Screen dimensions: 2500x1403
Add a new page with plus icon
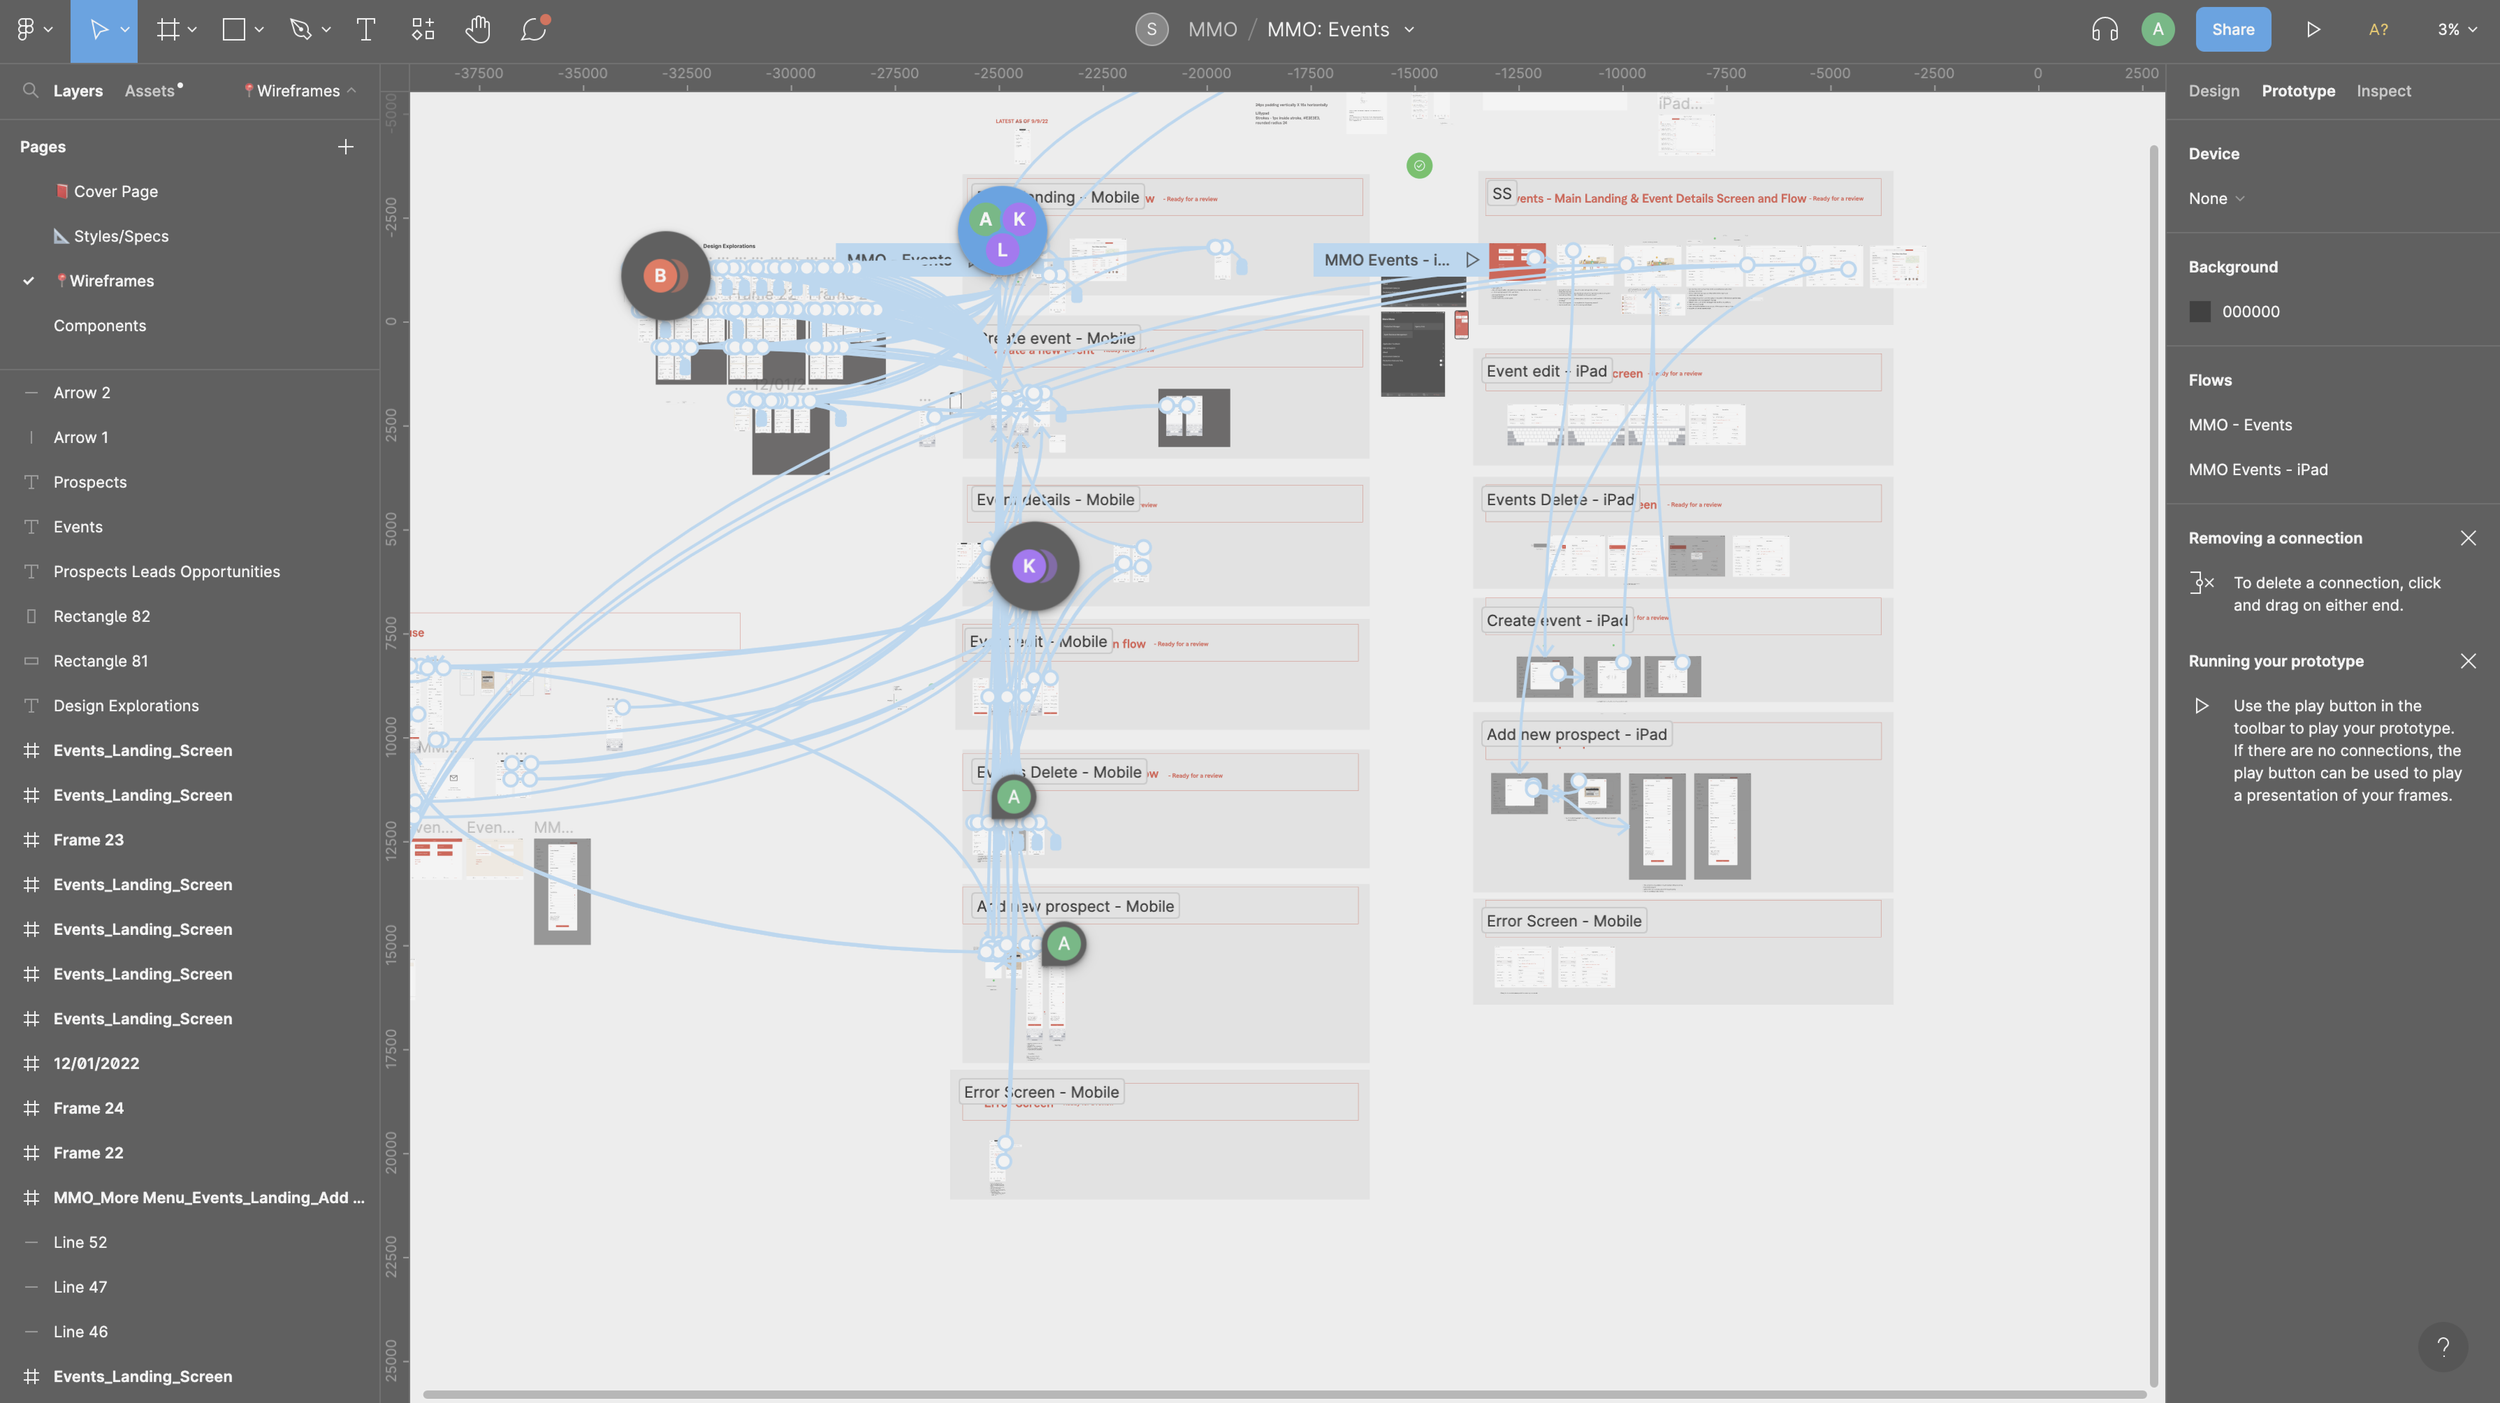pos(346,147)
